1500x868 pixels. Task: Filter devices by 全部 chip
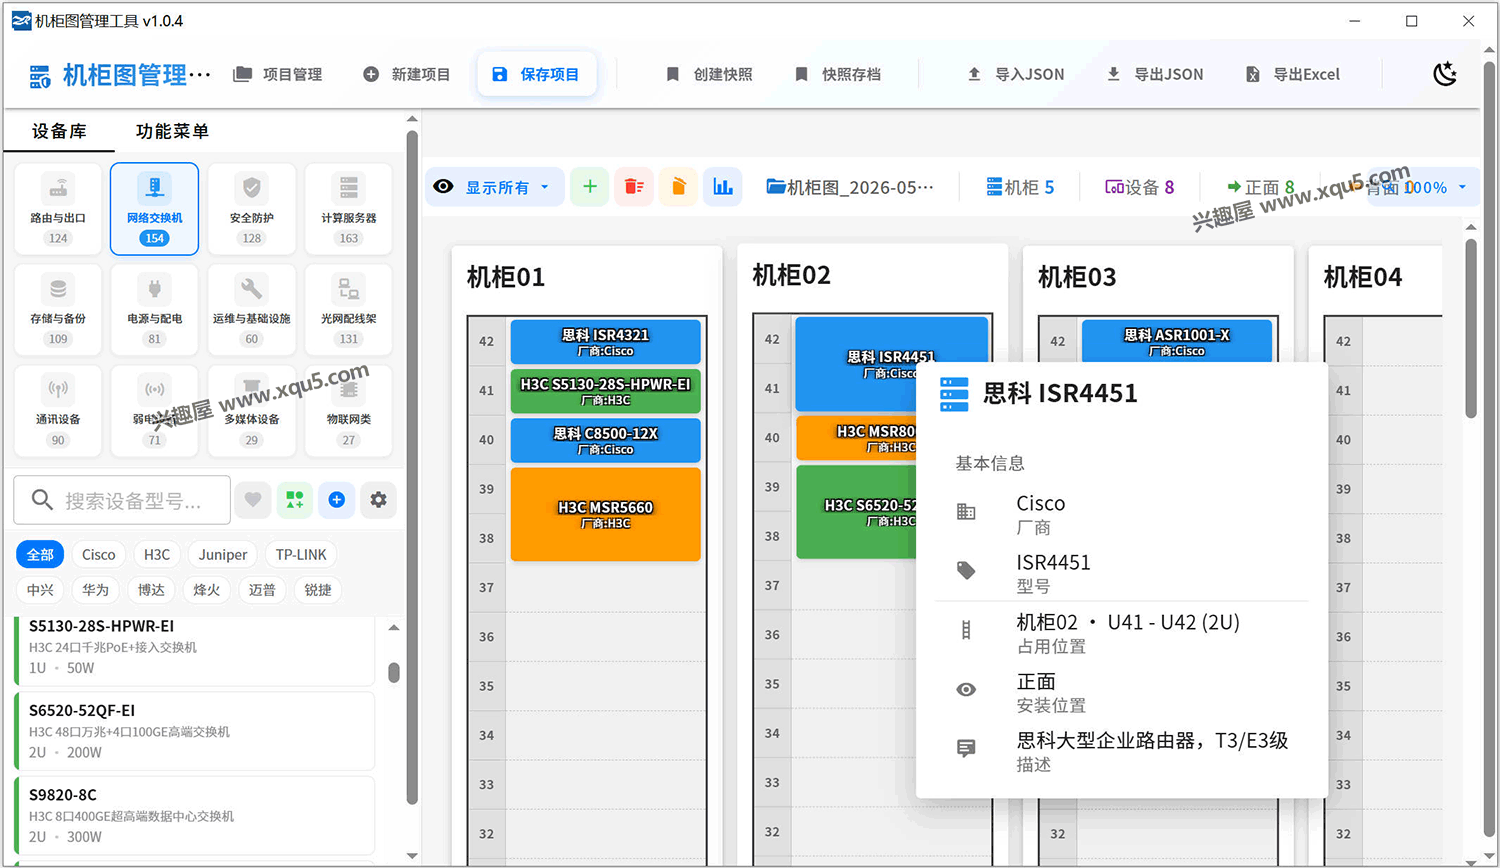[x=40, y=554]
